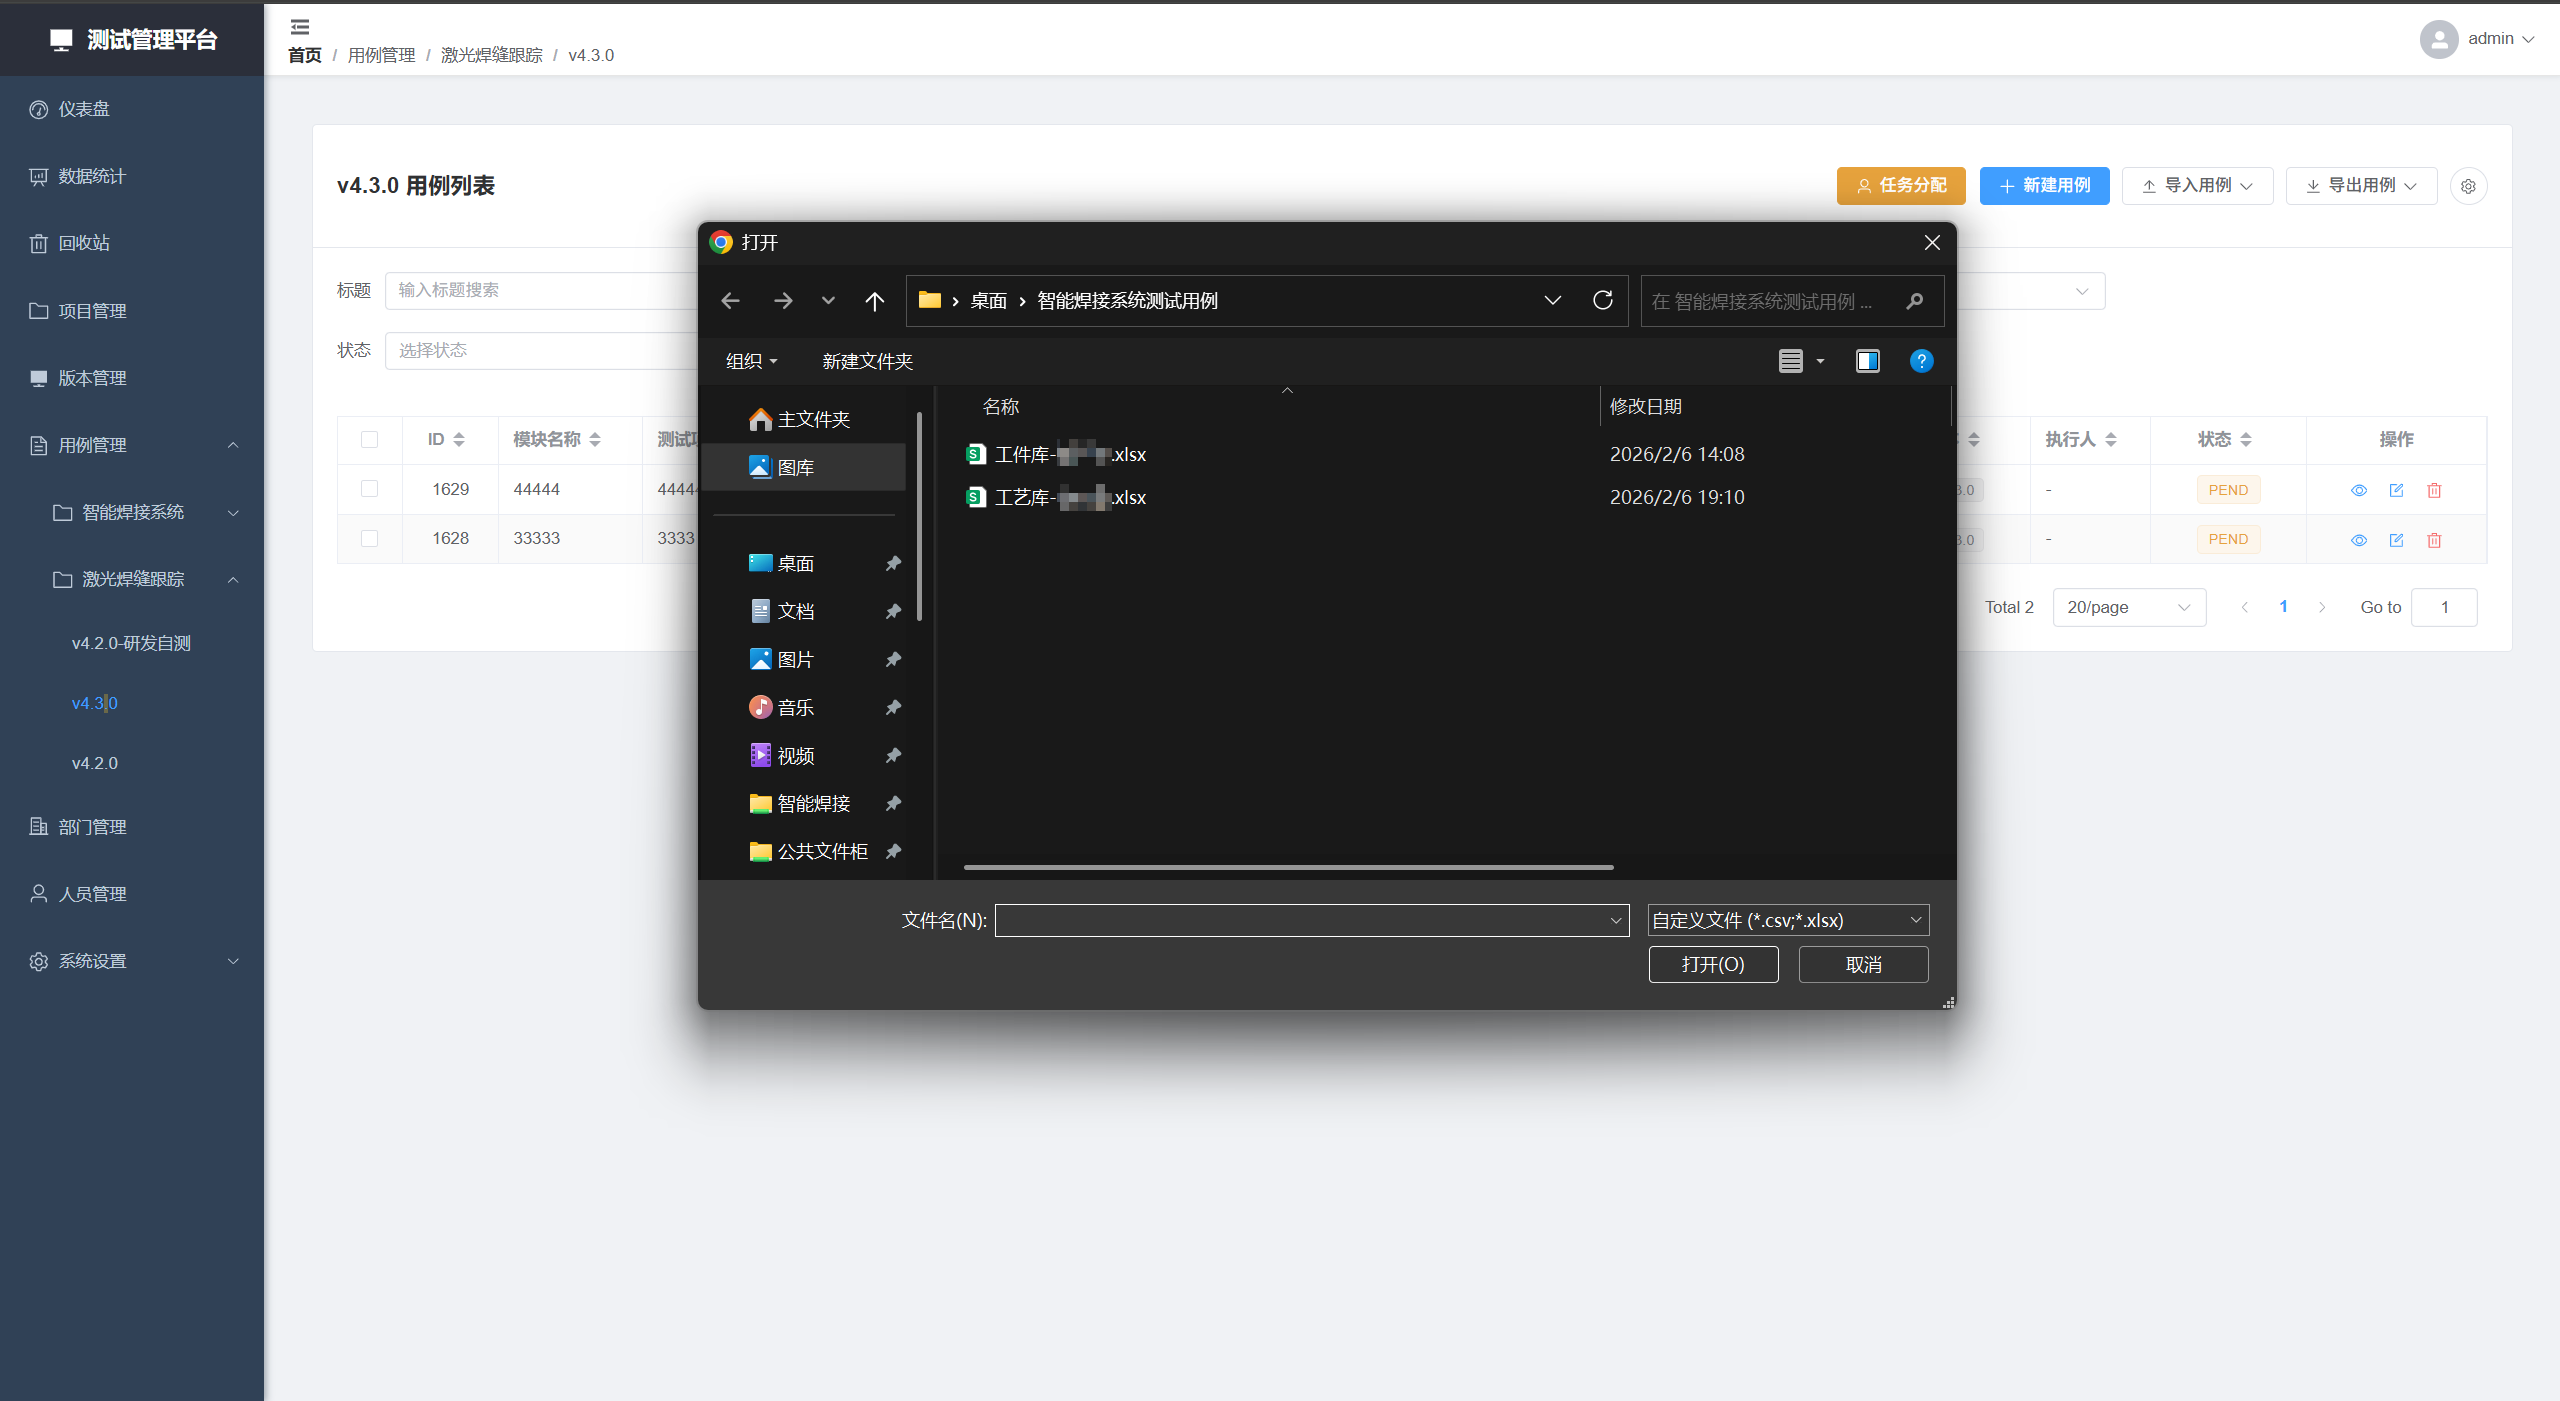Image resolution: width=2560 pixels, height=1401 pixels.
Task: Open the 20/page size dropdown
Action: (x=2128, y=607)
